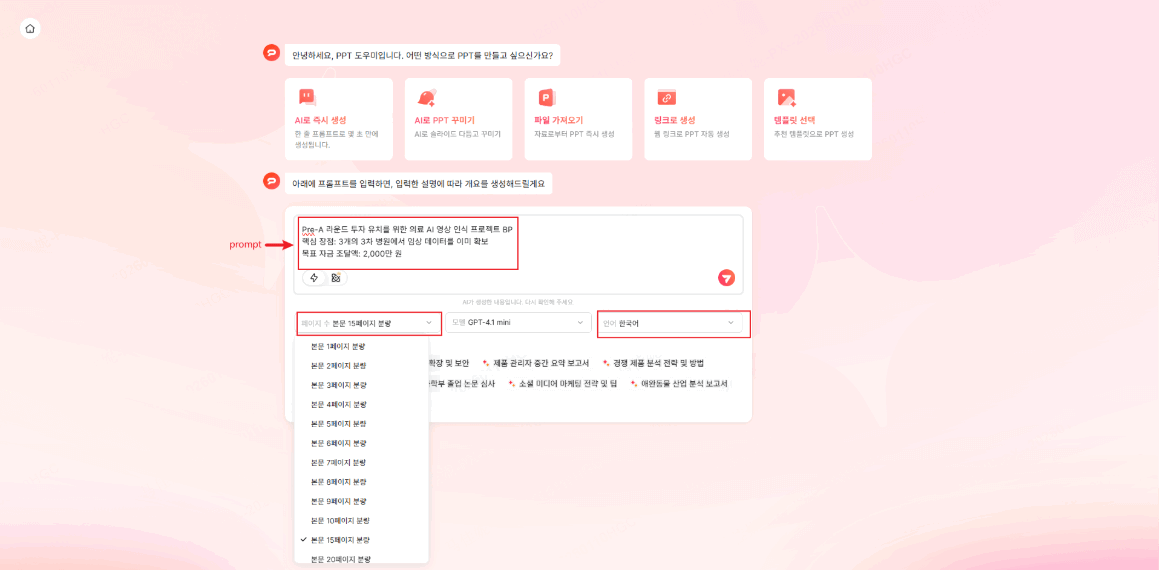Click the atom-shaped icon beside the lightning bolt

pos(336,278)
